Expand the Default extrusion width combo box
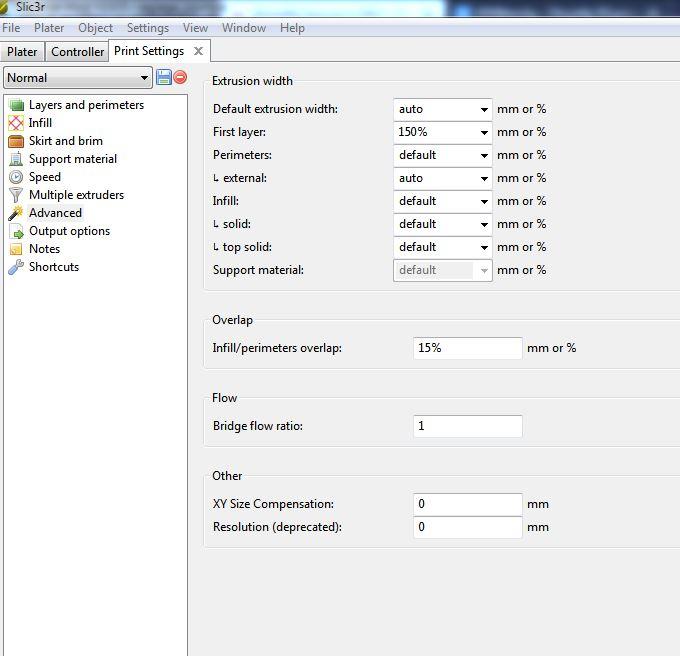 coord(484,110)
